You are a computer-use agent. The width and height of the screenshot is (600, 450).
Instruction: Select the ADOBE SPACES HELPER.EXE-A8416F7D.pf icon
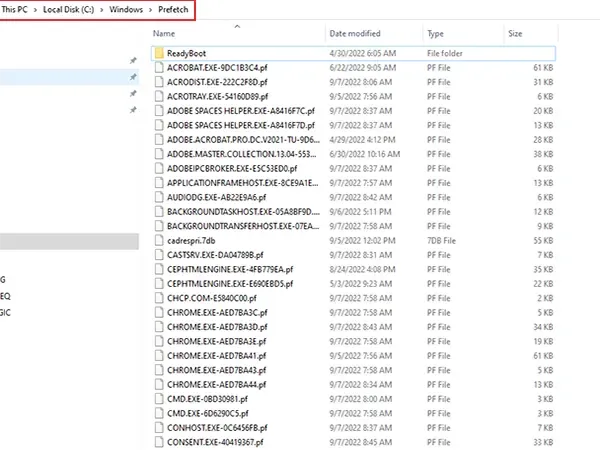click(159, 126)
